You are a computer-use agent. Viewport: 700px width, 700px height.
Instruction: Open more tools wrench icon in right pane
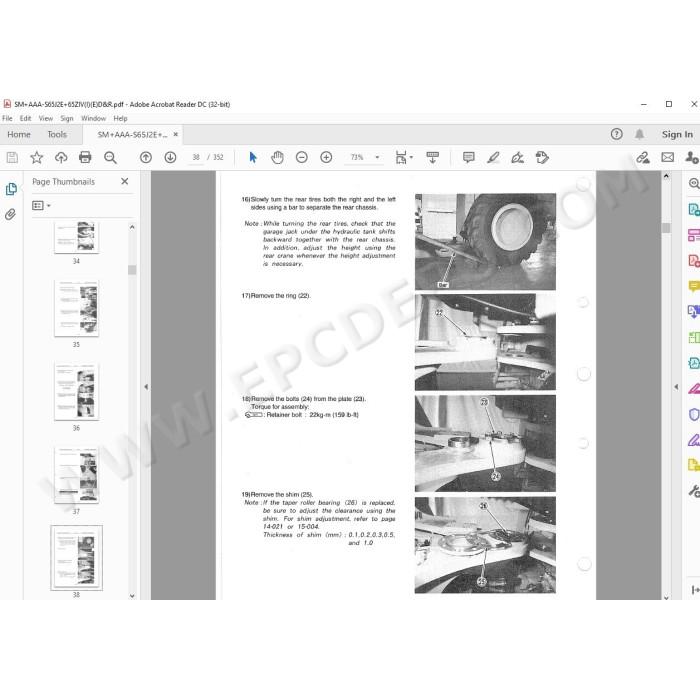(x=694, y=491)
